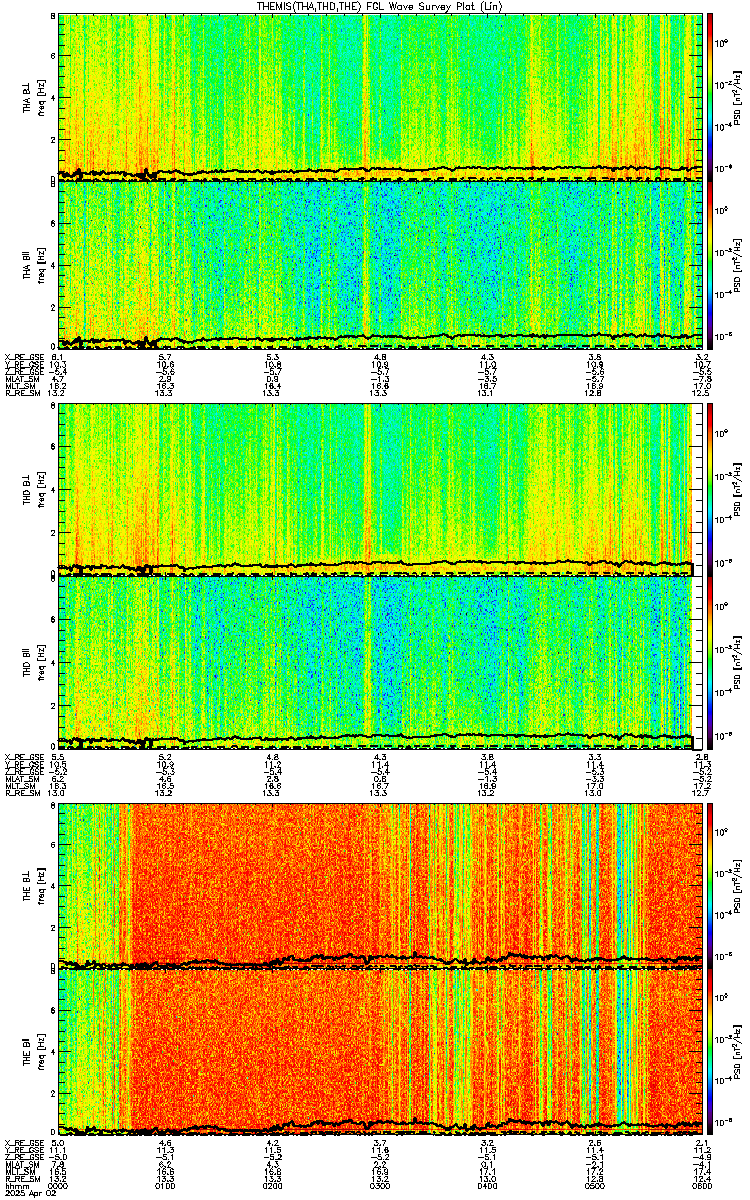The width and height of the screenshot is (750, 1200).
Task: Click the PSD color bar beside THA B-perpendicular panel
Action: [710, 96]
